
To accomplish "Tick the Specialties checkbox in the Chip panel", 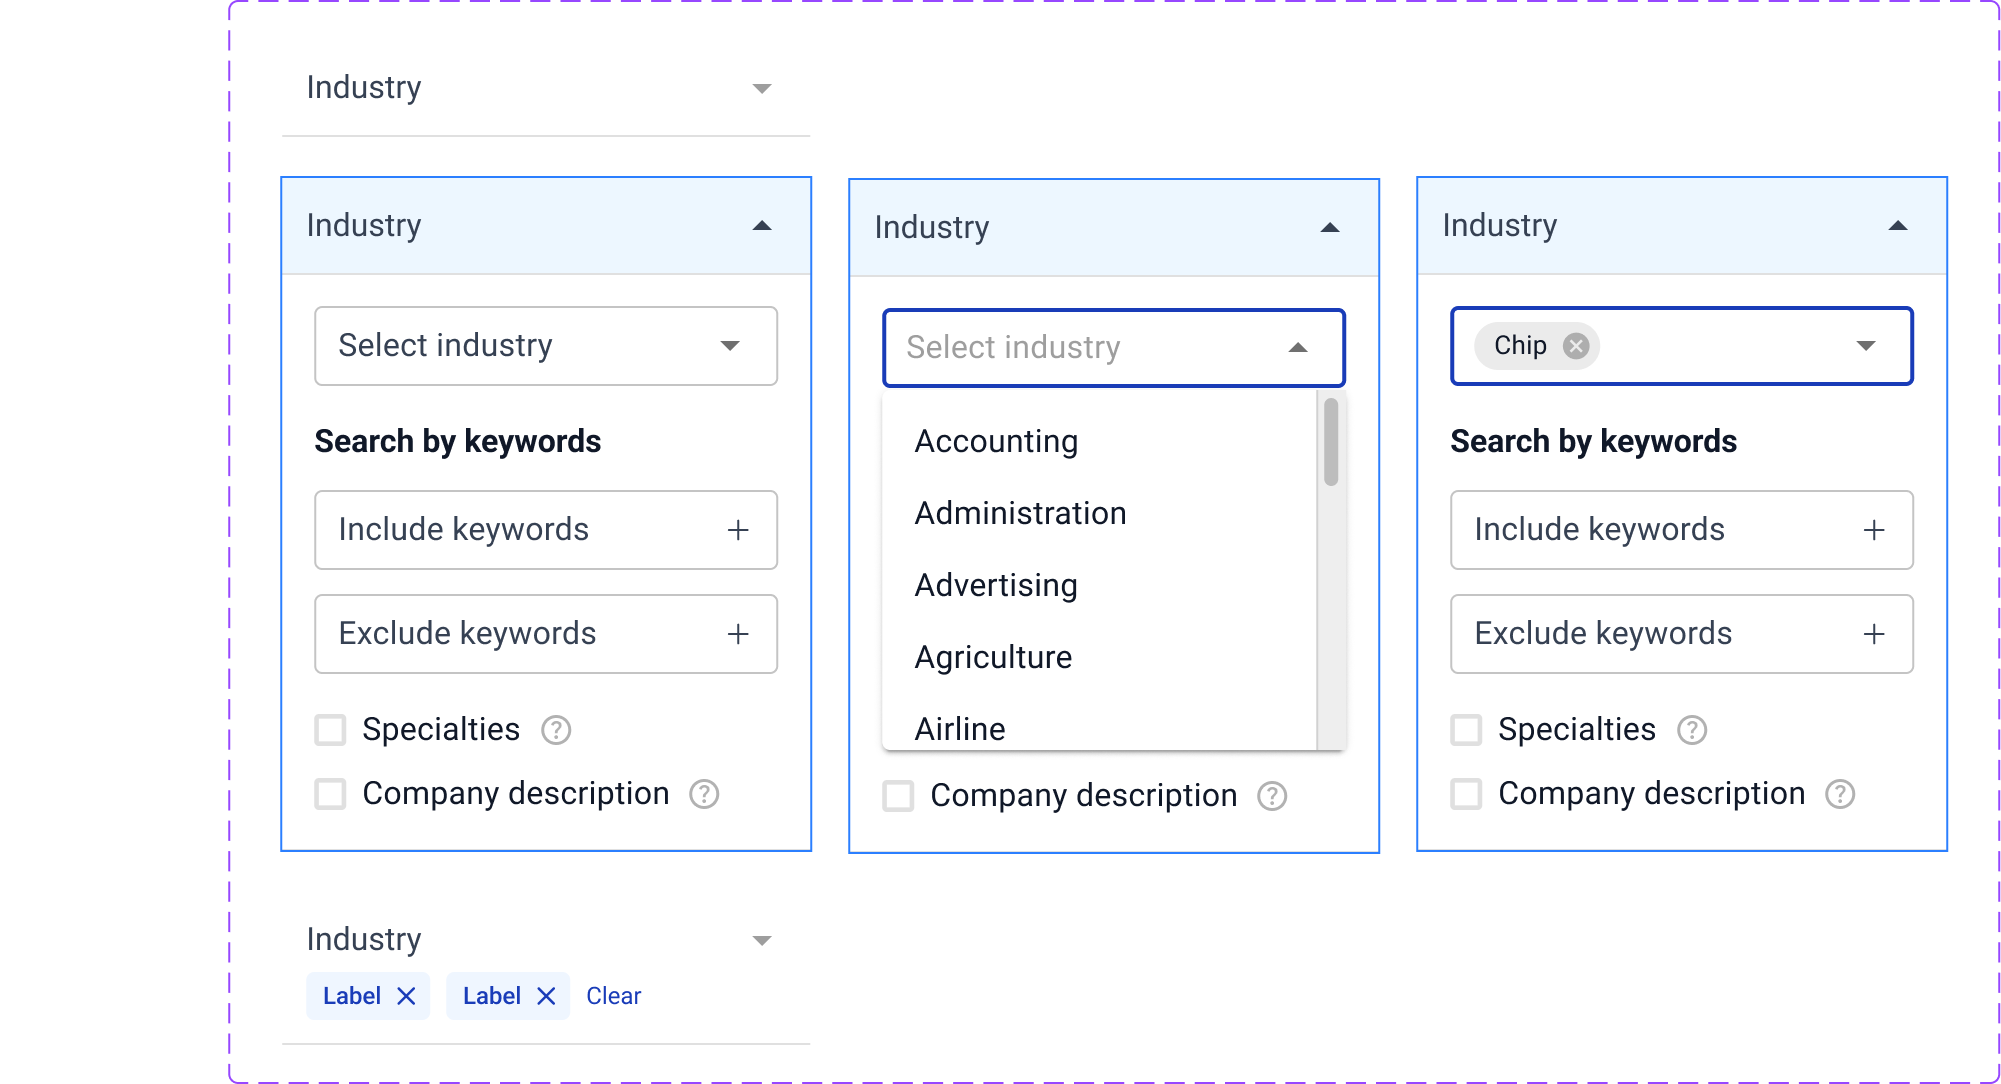I will pyautogui.click(x=1466, y=730).
